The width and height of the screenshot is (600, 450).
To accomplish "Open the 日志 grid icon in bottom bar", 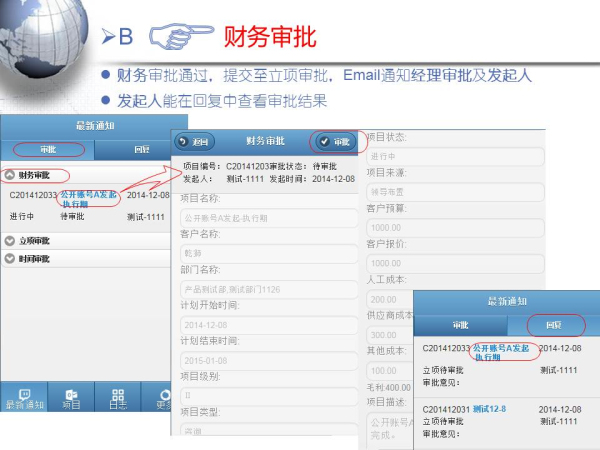I will (118, 397).
